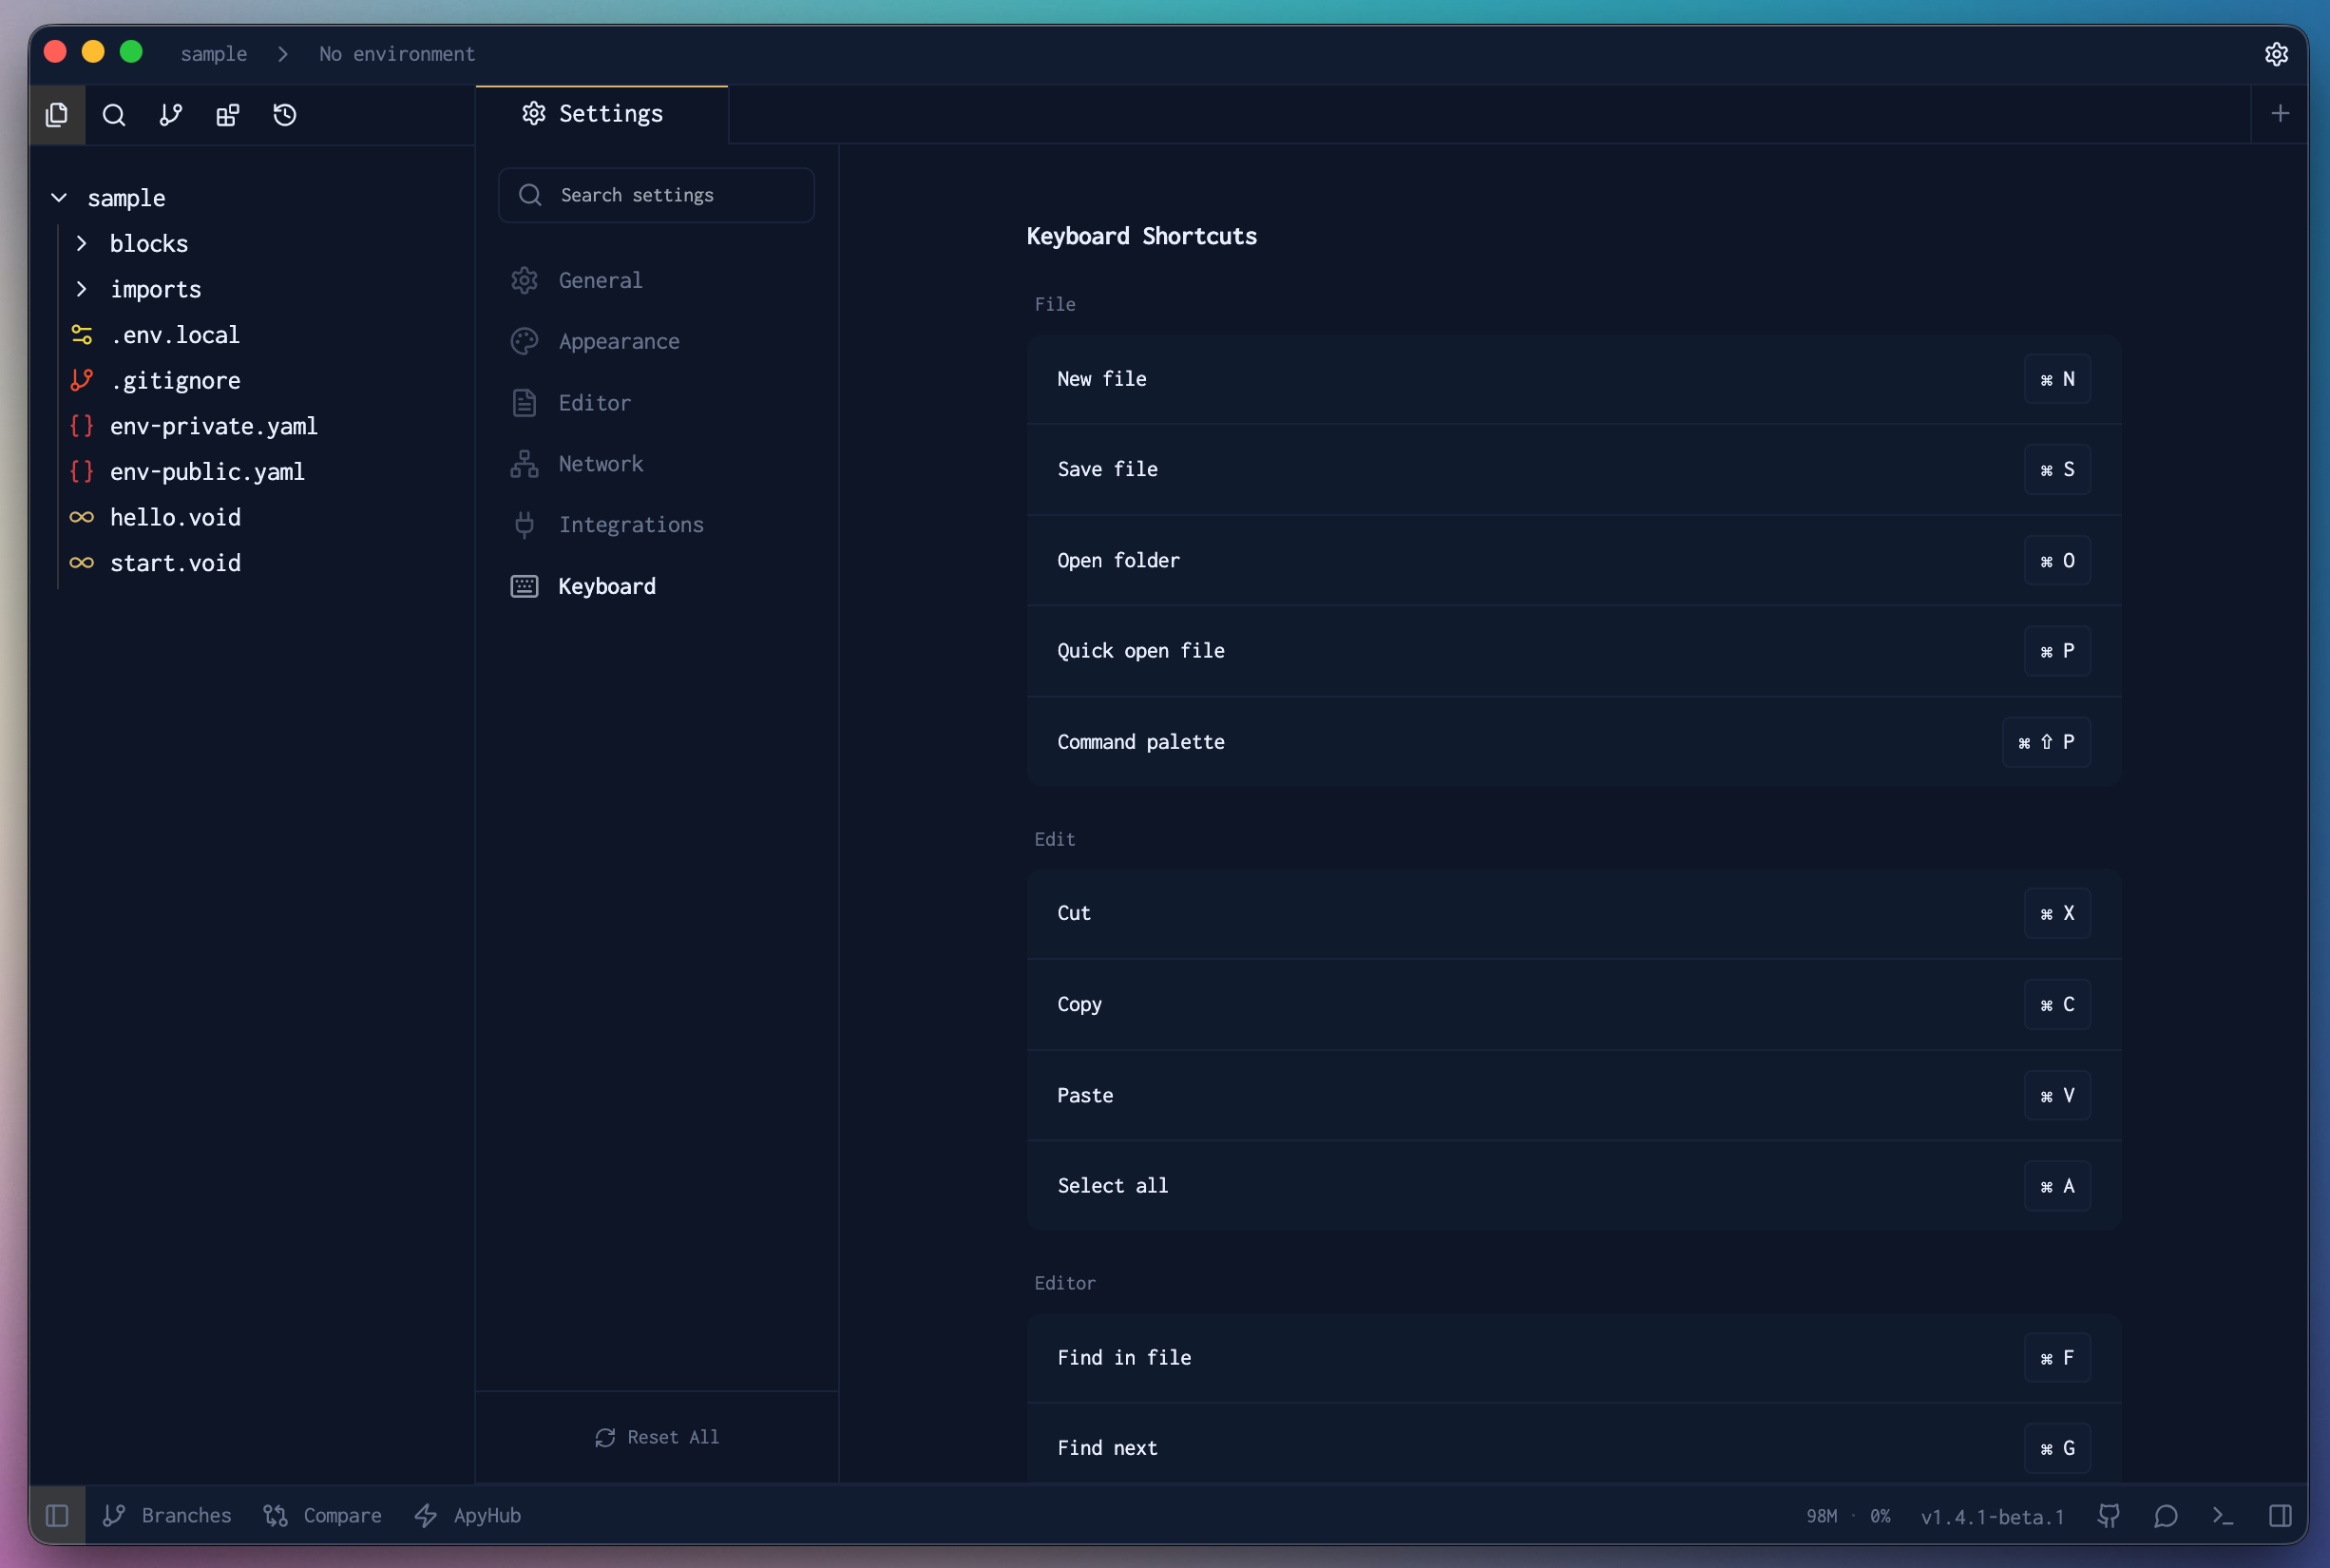Expand the blocks folder
Viewport: 2330px width, 1568px height.
click(82, 243)
